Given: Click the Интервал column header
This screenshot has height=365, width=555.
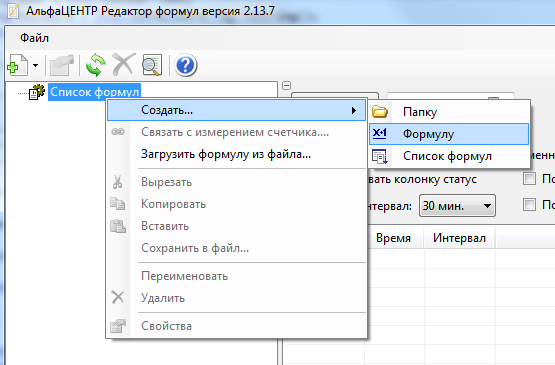Looking at the screenshot, I should click(459, 238).
